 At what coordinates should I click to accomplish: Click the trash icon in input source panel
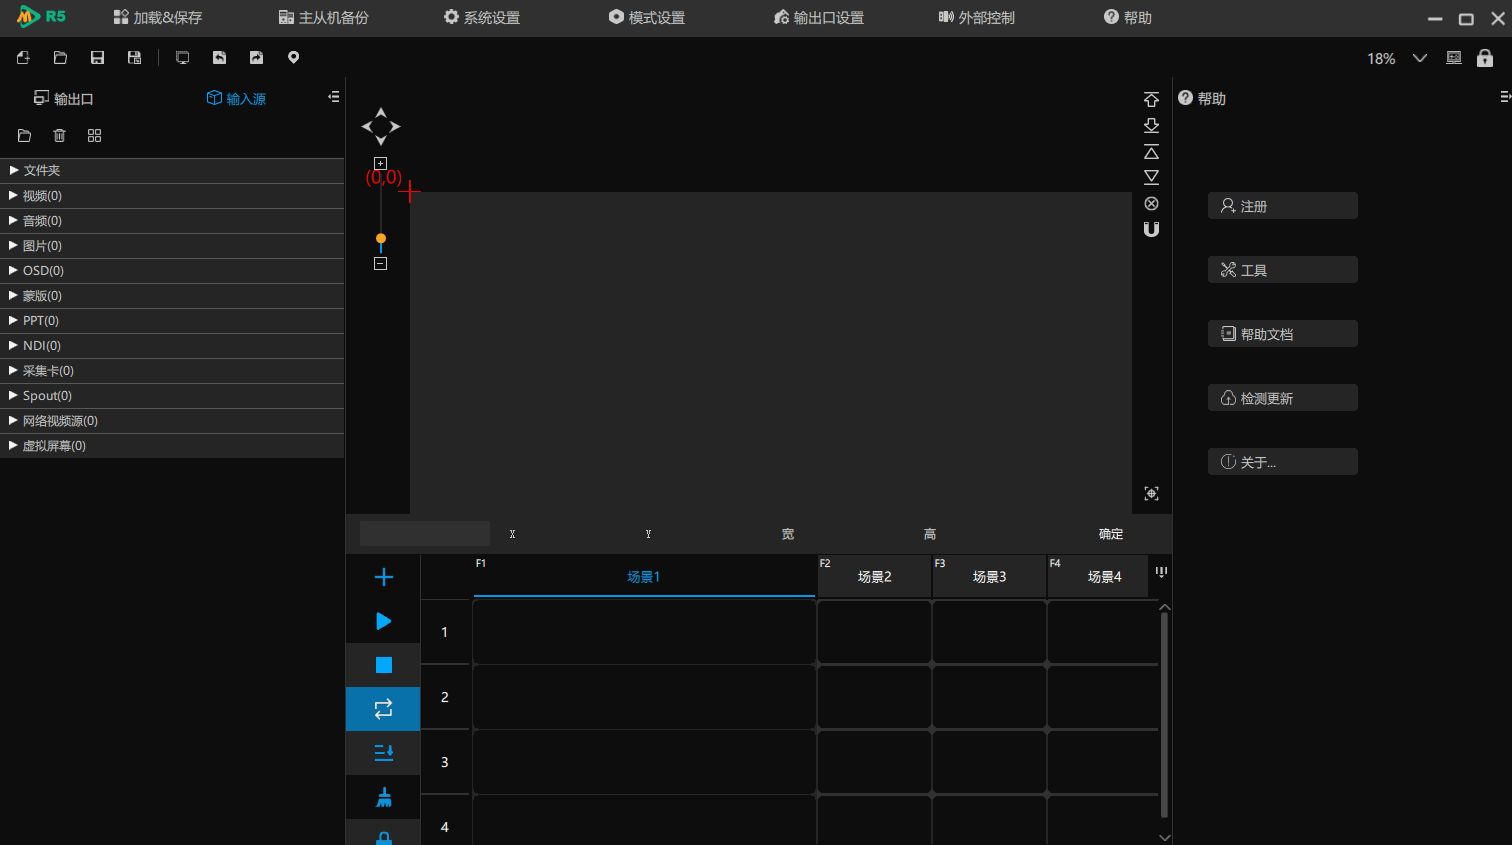(59, 136)
